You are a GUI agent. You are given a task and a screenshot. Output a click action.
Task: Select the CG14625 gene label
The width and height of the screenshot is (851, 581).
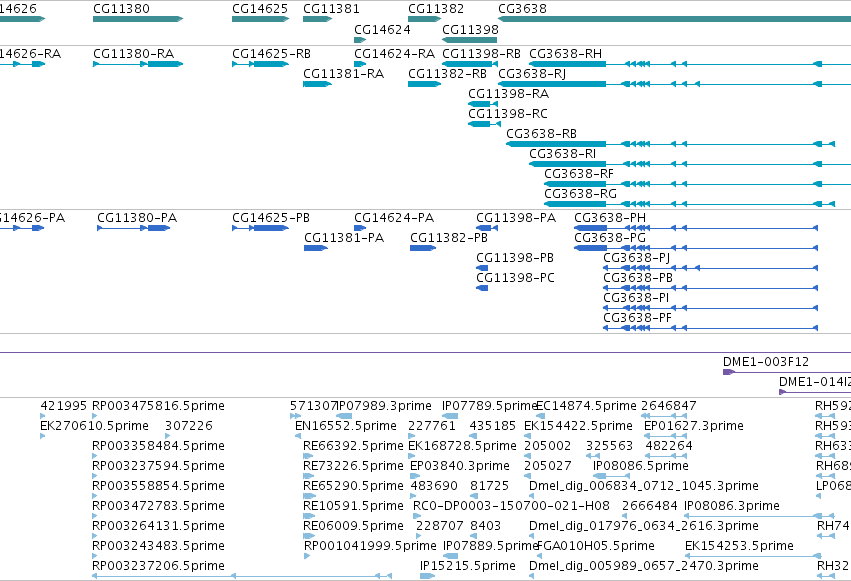[x=260, y=9]
